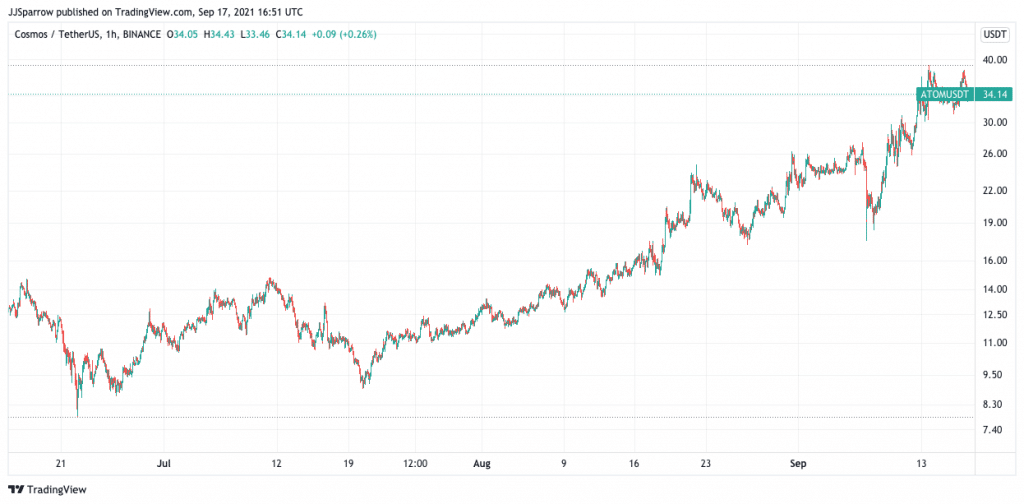1024x504 pixels.
Task: Click the low value L33.46
Action: pos(257,35)
